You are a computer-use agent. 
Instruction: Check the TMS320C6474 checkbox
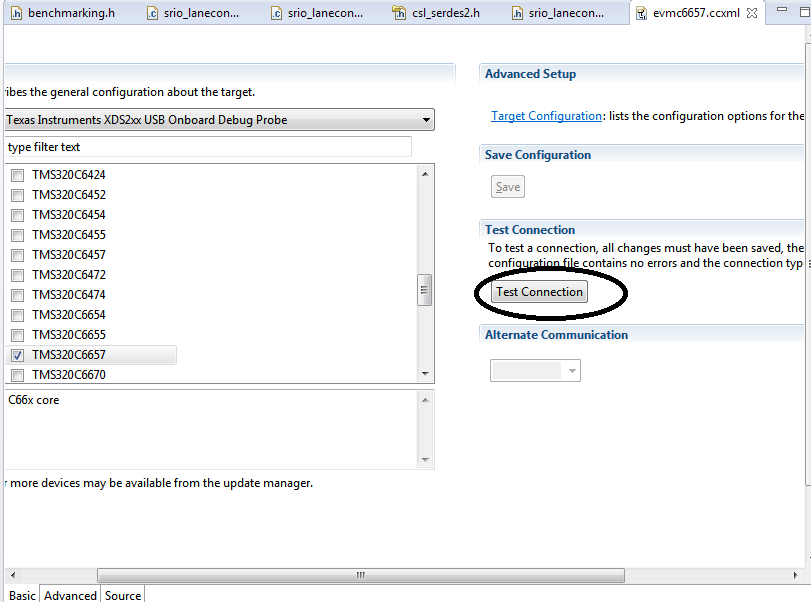[18, 295]
